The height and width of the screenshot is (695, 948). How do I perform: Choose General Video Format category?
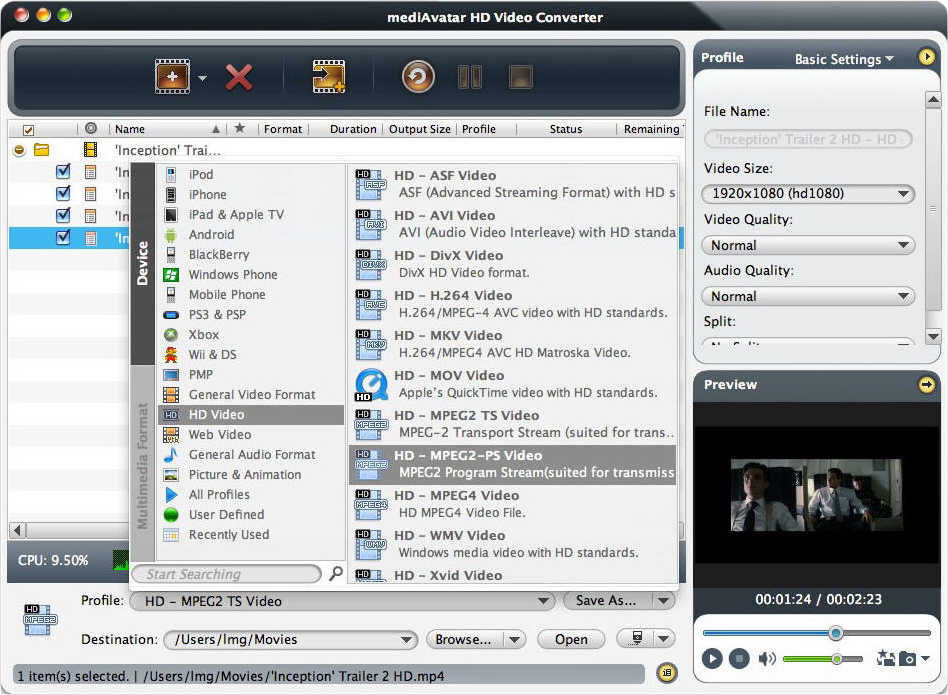(x=250, y=395)
